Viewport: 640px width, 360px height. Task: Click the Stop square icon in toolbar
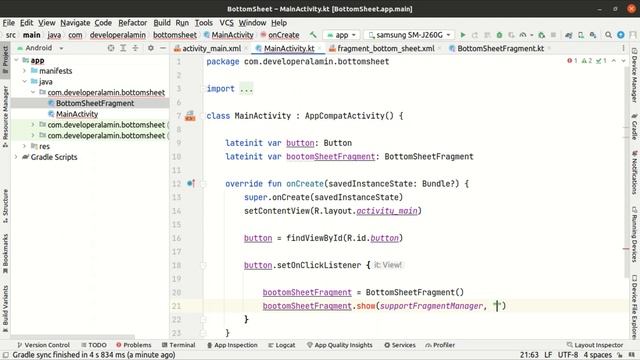pos(553,35)
